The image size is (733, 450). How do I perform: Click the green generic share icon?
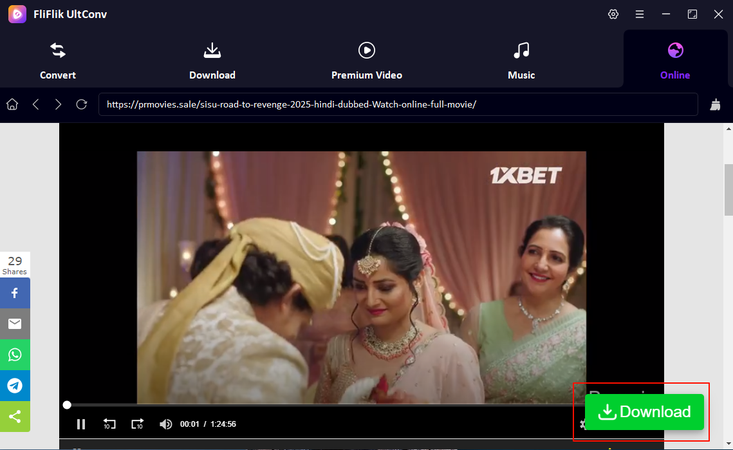click(x=15, y=416)
